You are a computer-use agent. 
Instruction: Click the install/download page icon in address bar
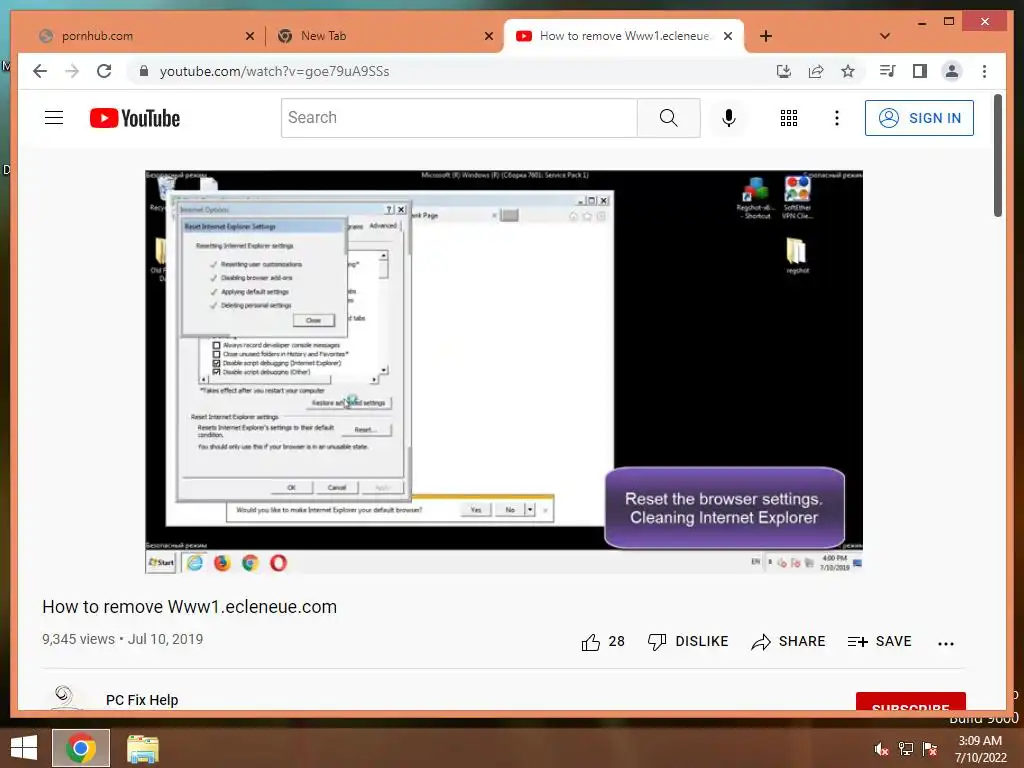(784, 71)
